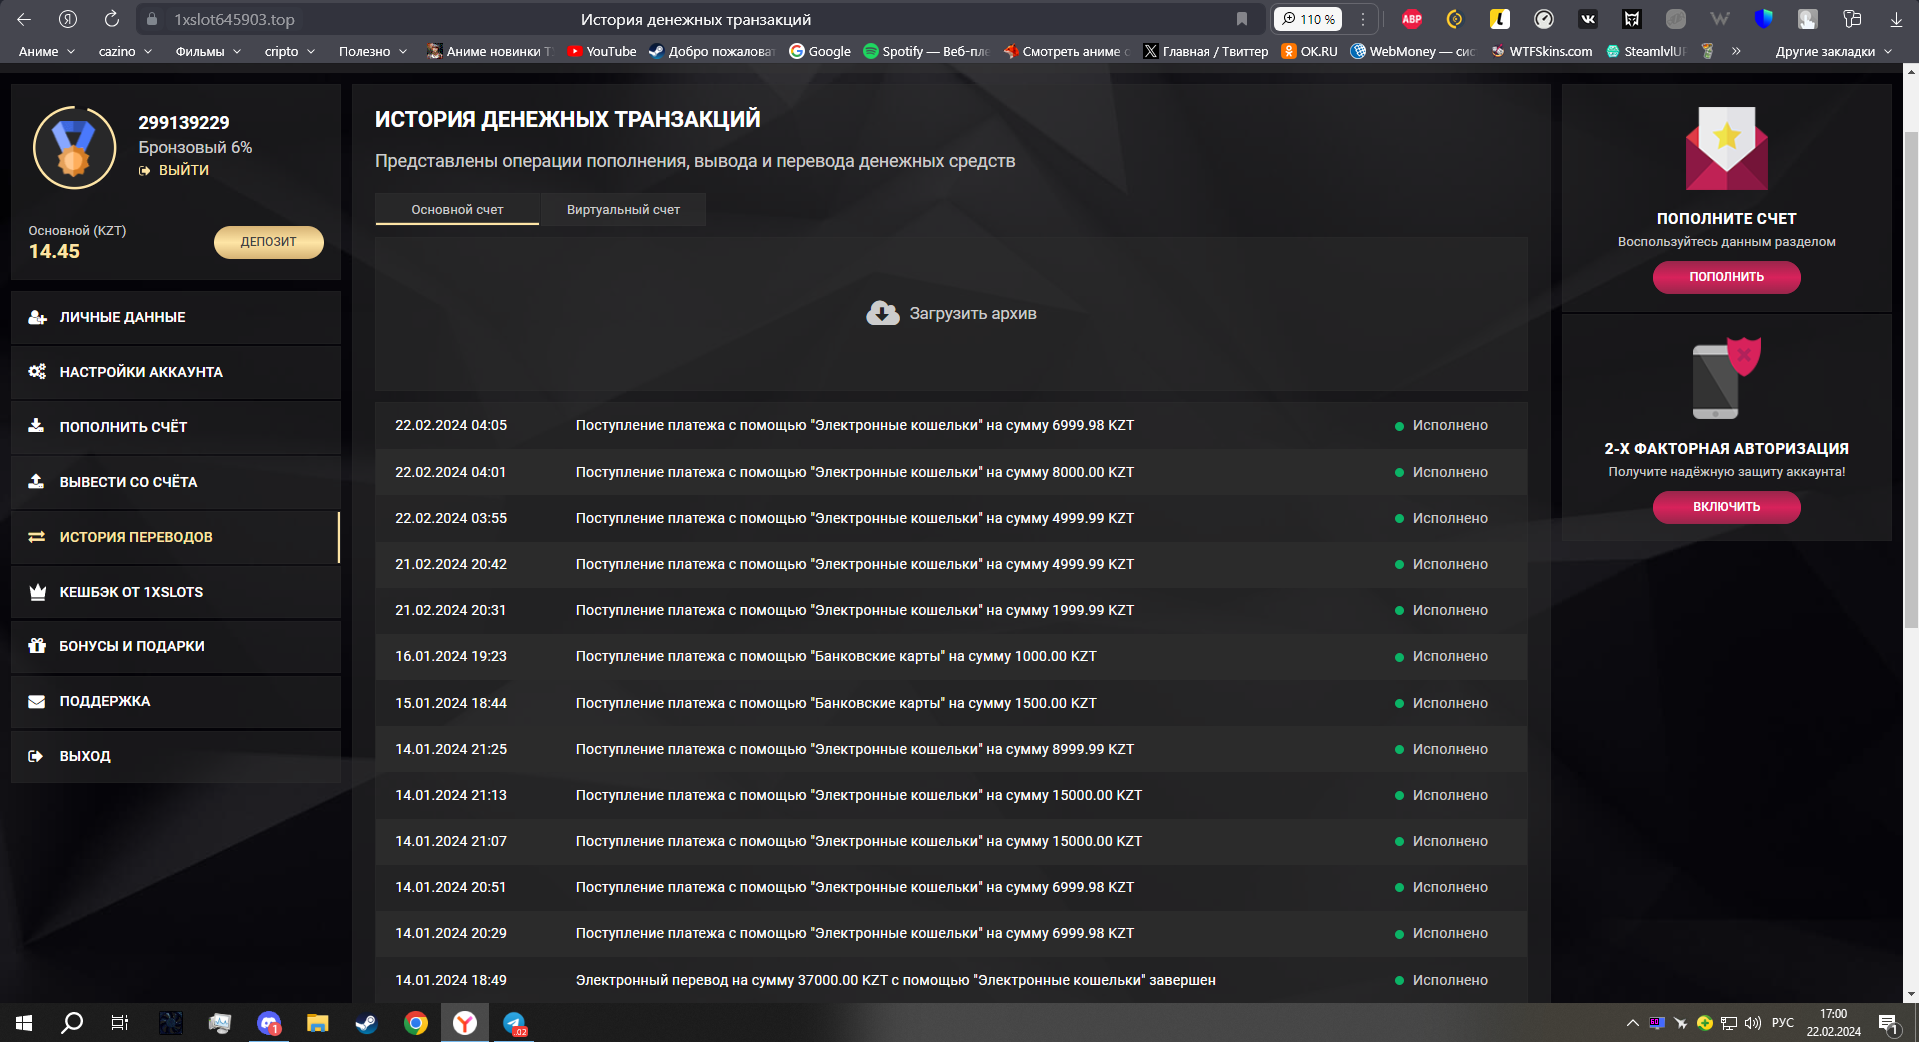Expand the cripto bookmarks folder
The width and height of the screenshot is (1919, 1042).
click(x=290, y=51)
